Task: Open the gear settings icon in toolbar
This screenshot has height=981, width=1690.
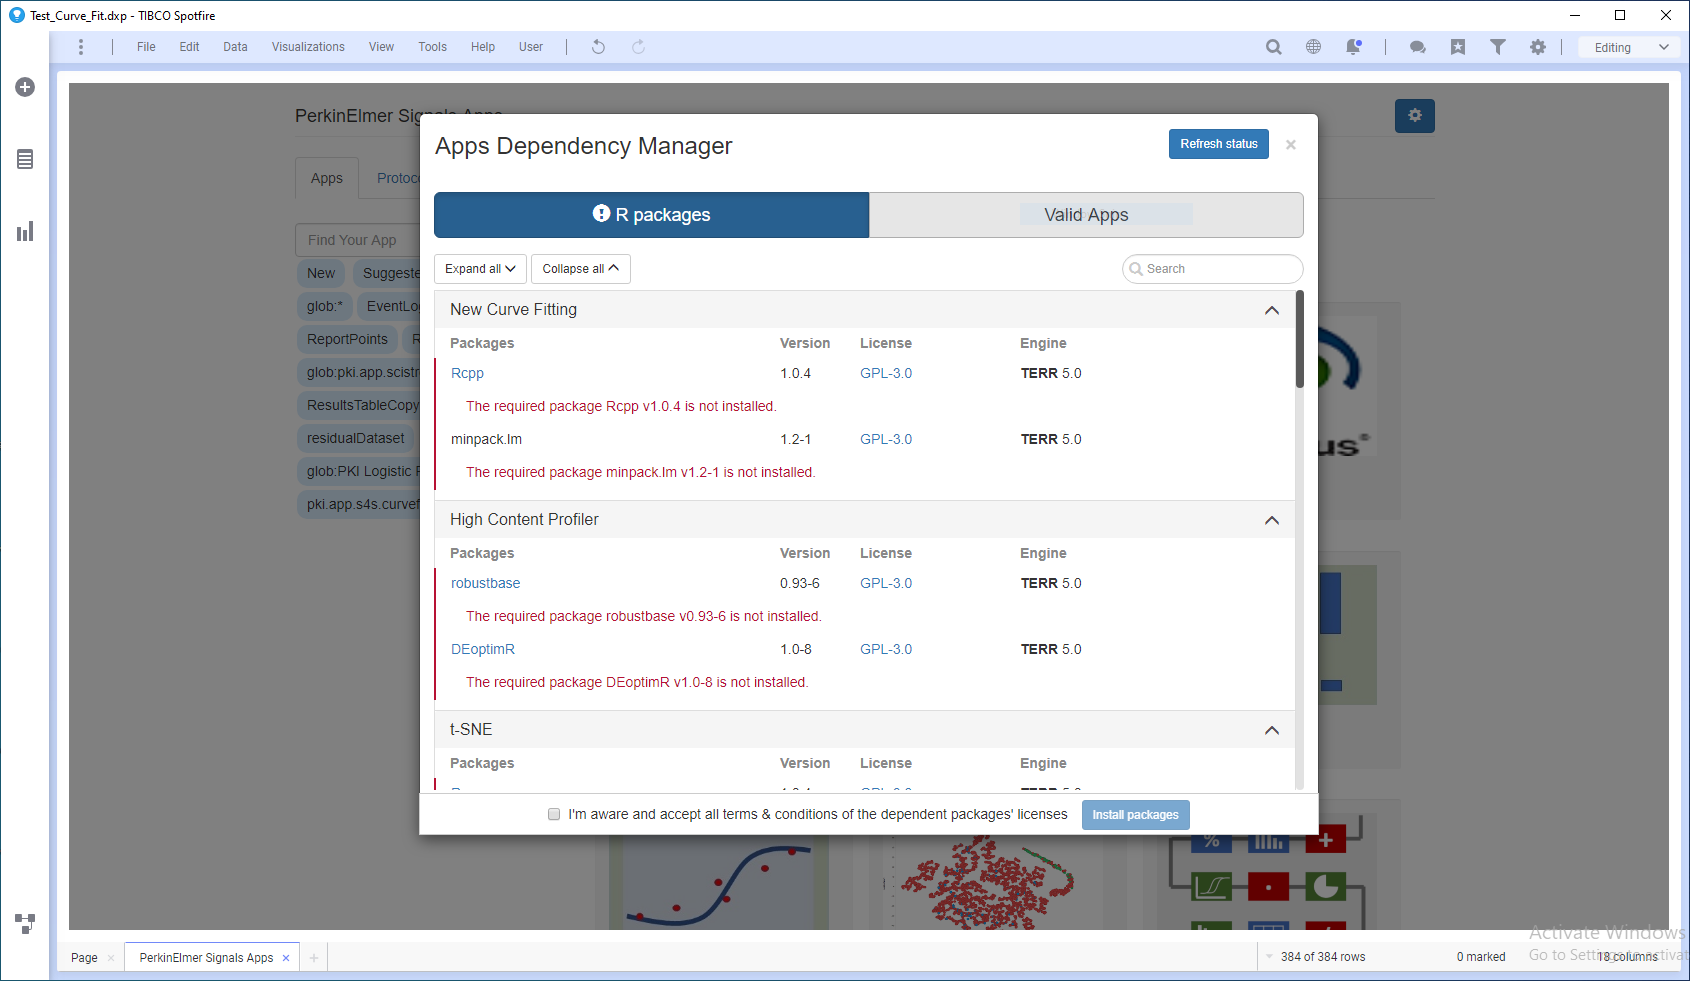Action: click(x=1537, y=47)
